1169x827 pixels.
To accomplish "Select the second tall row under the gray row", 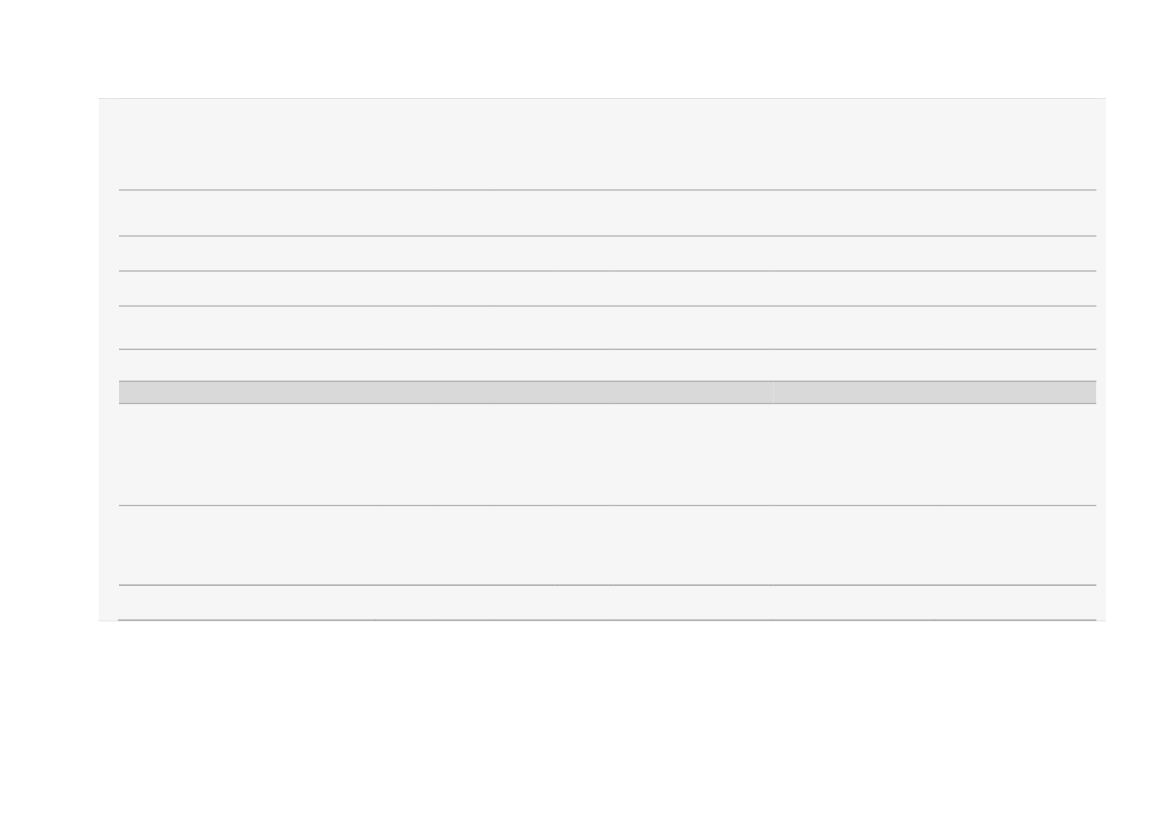I will pyautogui.click(x=607, y=545).
